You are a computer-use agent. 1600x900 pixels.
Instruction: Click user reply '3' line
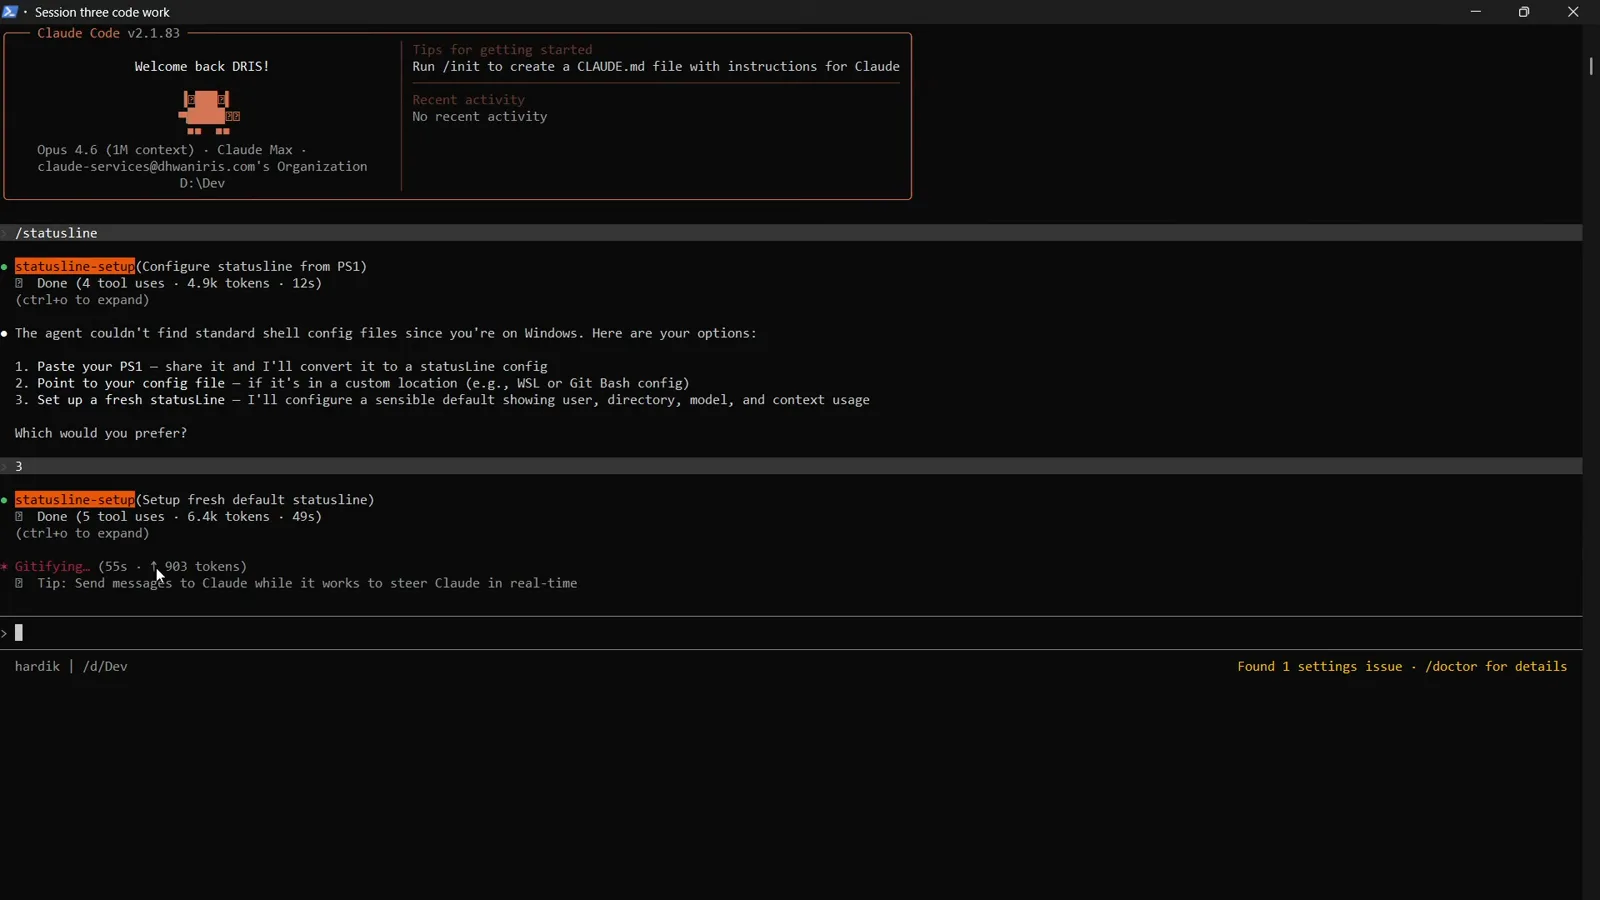click(791, 467)
